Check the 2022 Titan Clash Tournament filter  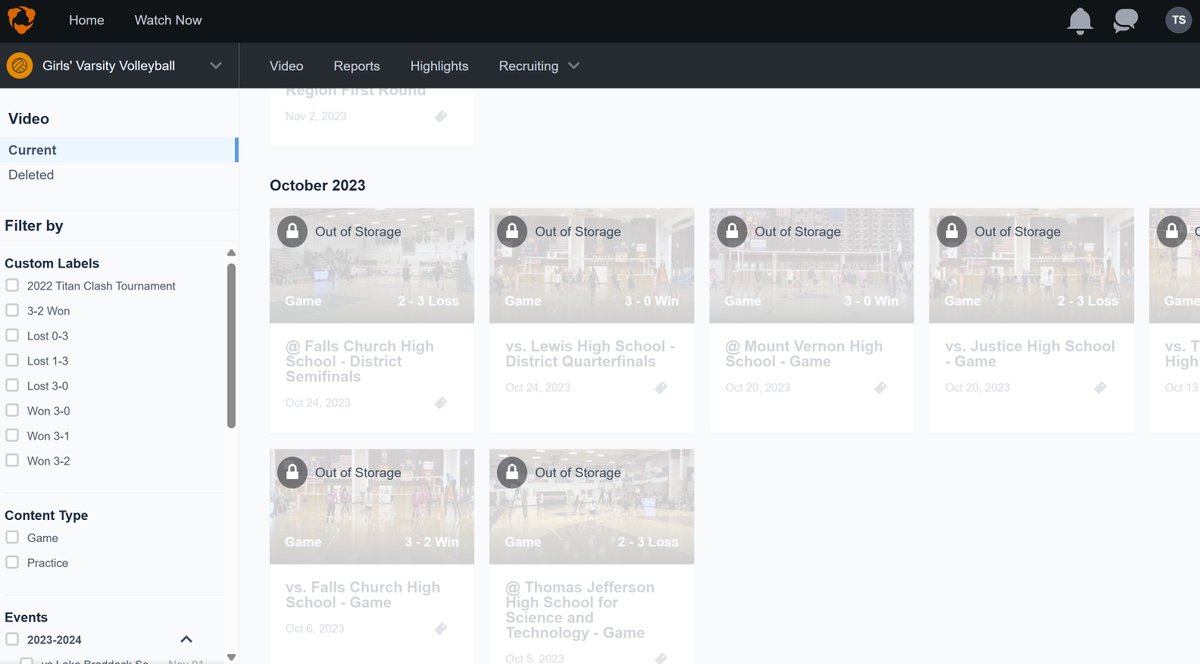tap(11, 285)
